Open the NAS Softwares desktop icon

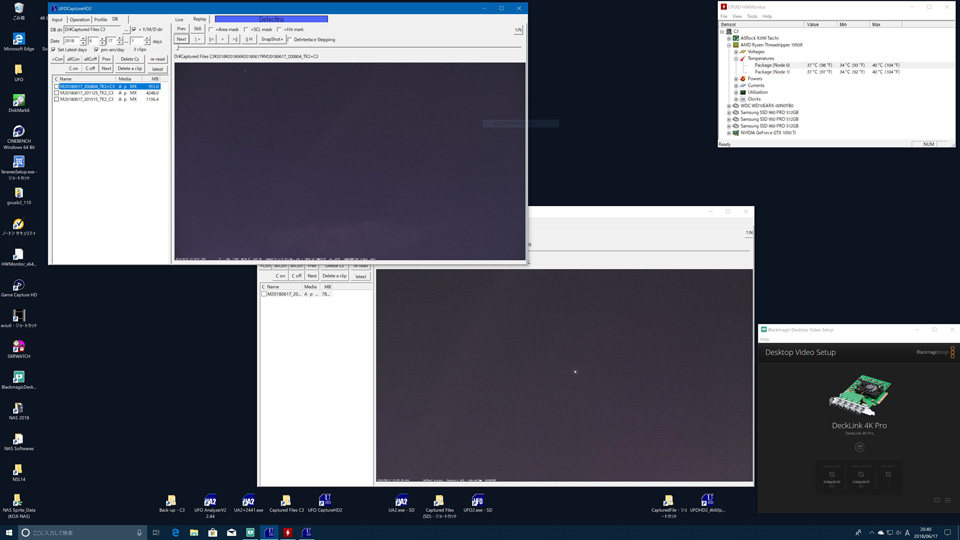tap(19, 441)
